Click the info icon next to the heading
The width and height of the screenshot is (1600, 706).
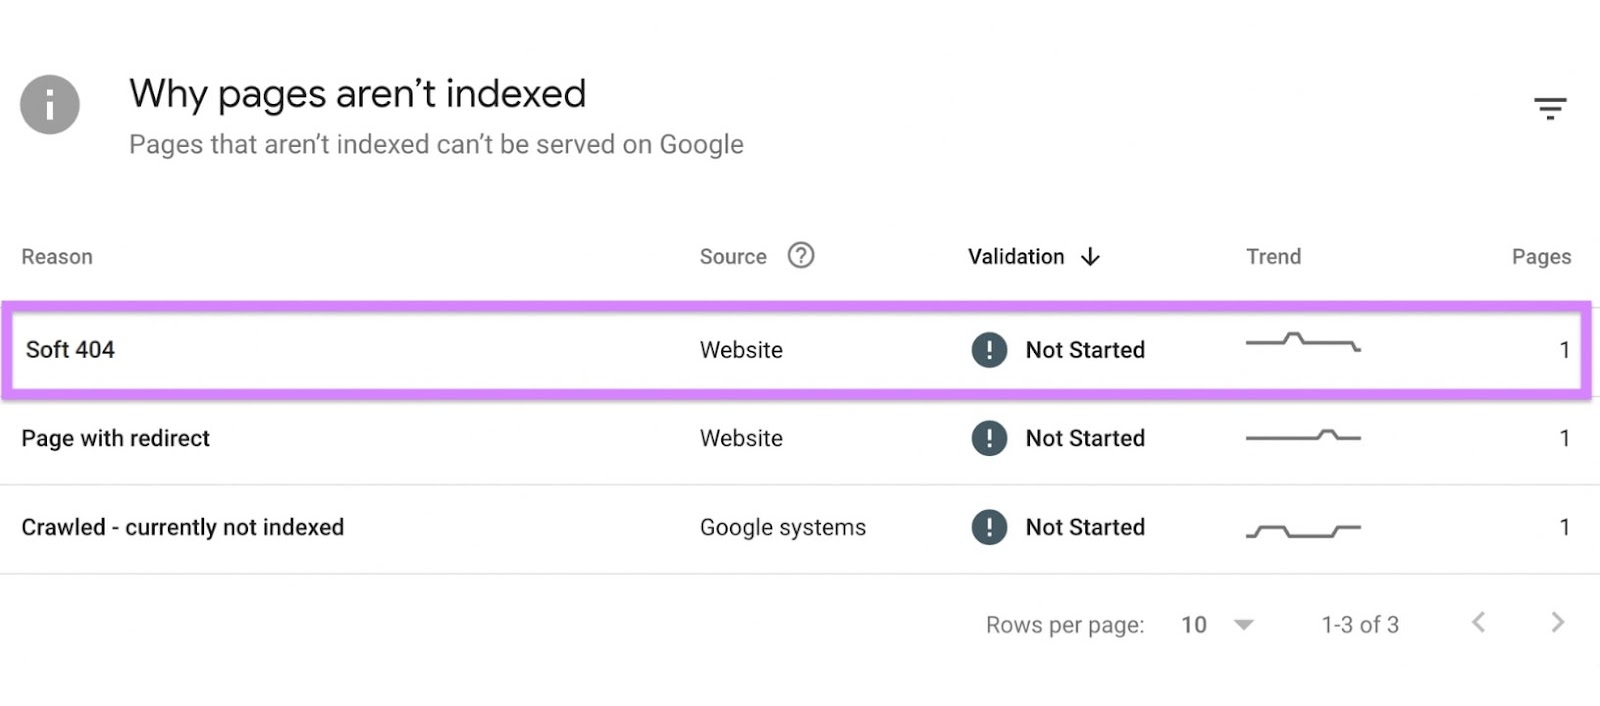[x=49, y=104]
